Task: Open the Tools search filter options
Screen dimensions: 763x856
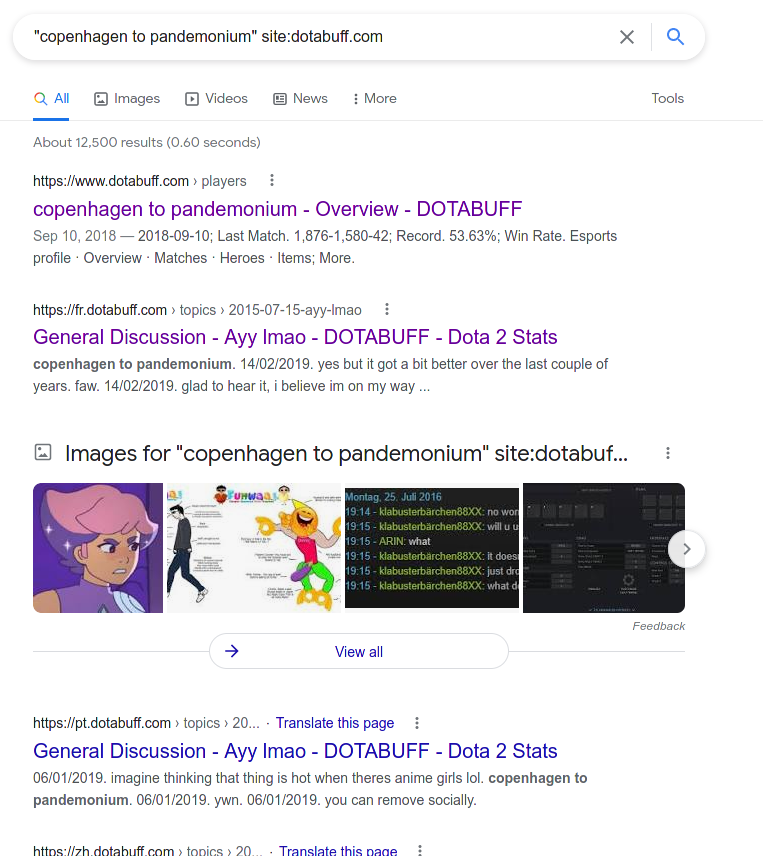Action: pyautogui.click(x=667, y=98)
